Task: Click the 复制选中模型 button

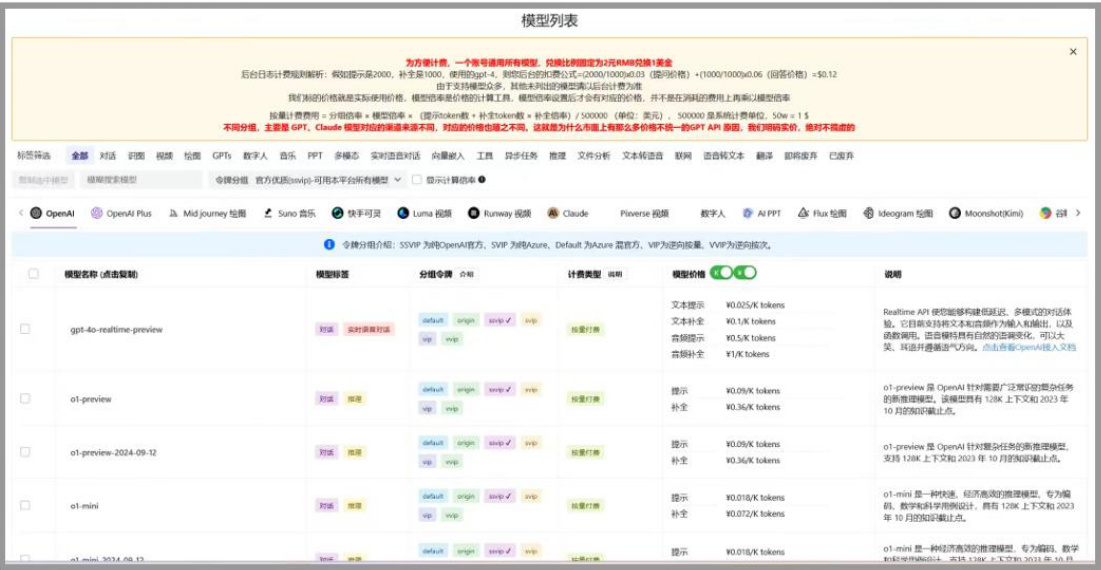Action: coord(44,180)
